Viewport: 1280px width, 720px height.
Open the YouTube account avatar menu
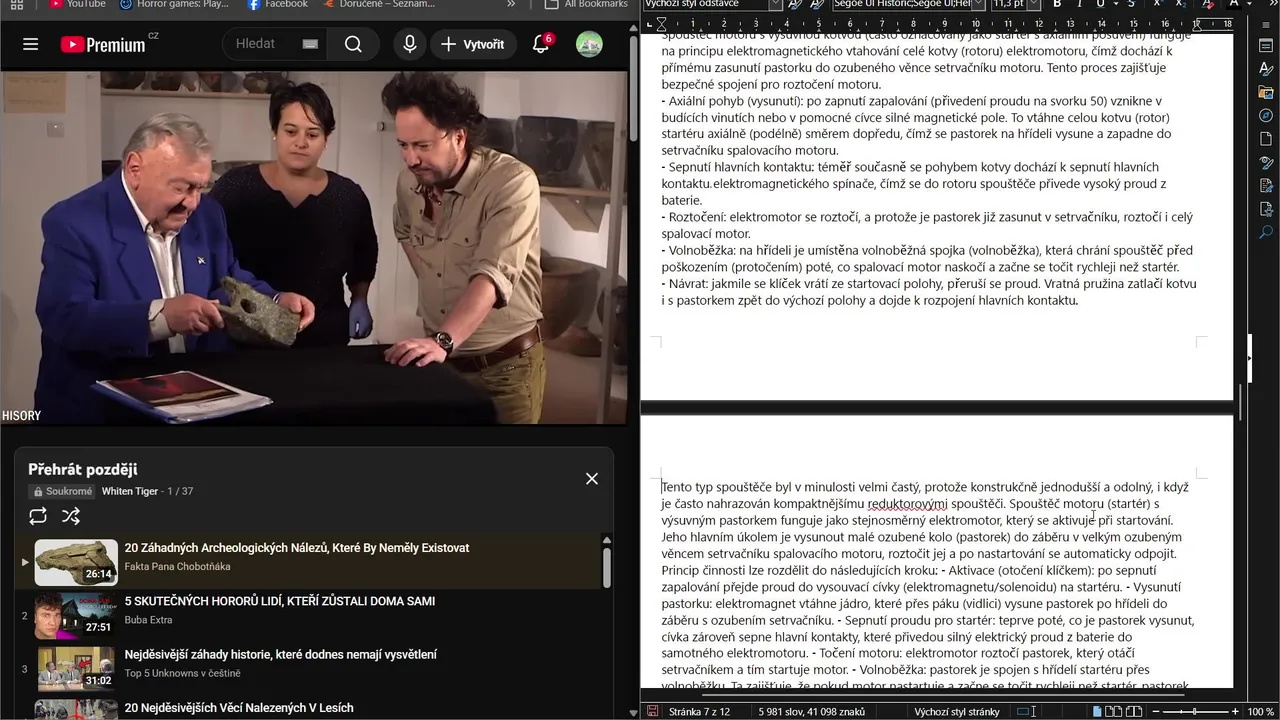tap(589, 44)
